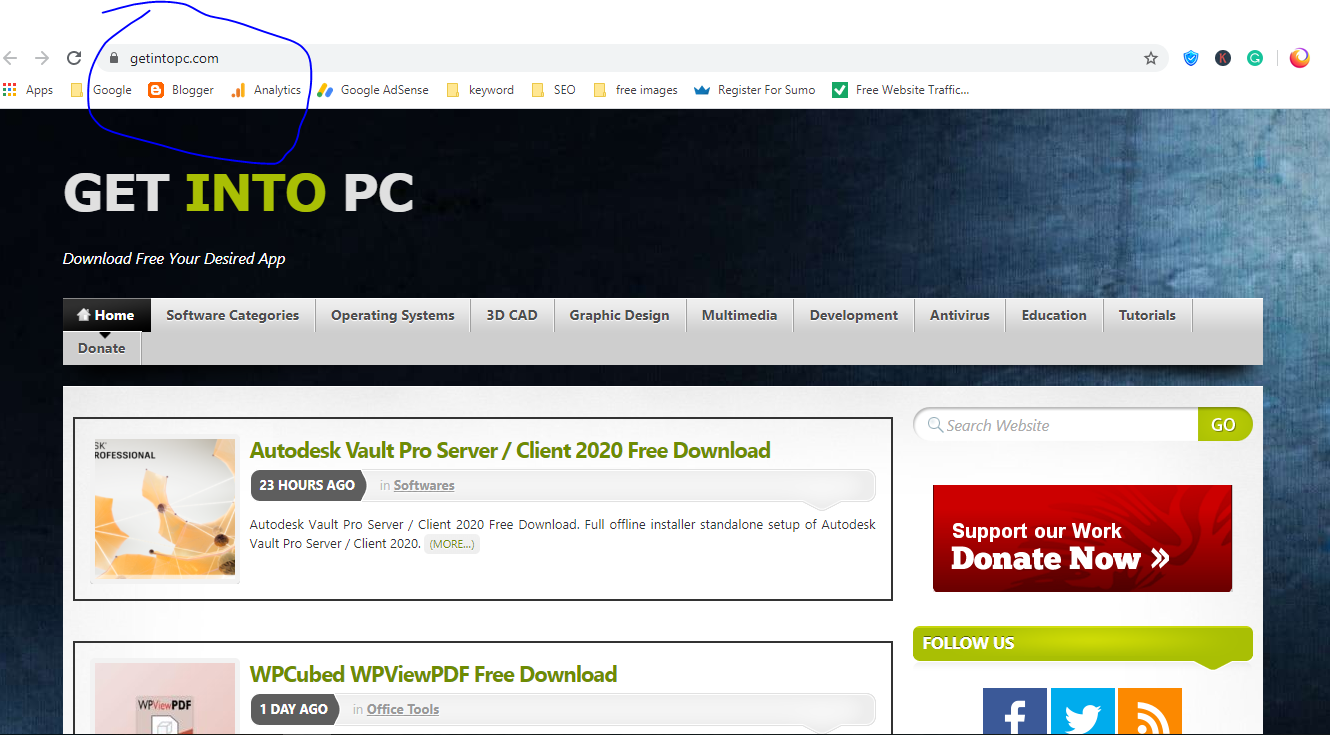The image size is (1330, 735).
Task: Open WPCubed WPViewPDF Free Download title
Action: pos(433,674)
